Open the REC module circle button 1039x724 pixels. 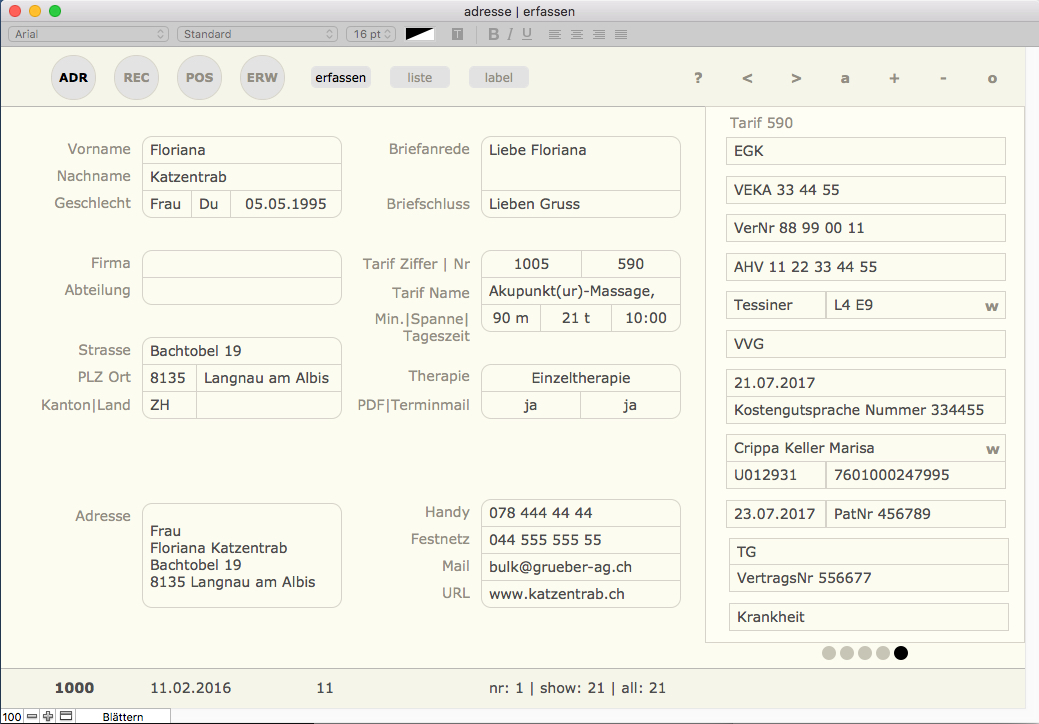click(137, 78)
